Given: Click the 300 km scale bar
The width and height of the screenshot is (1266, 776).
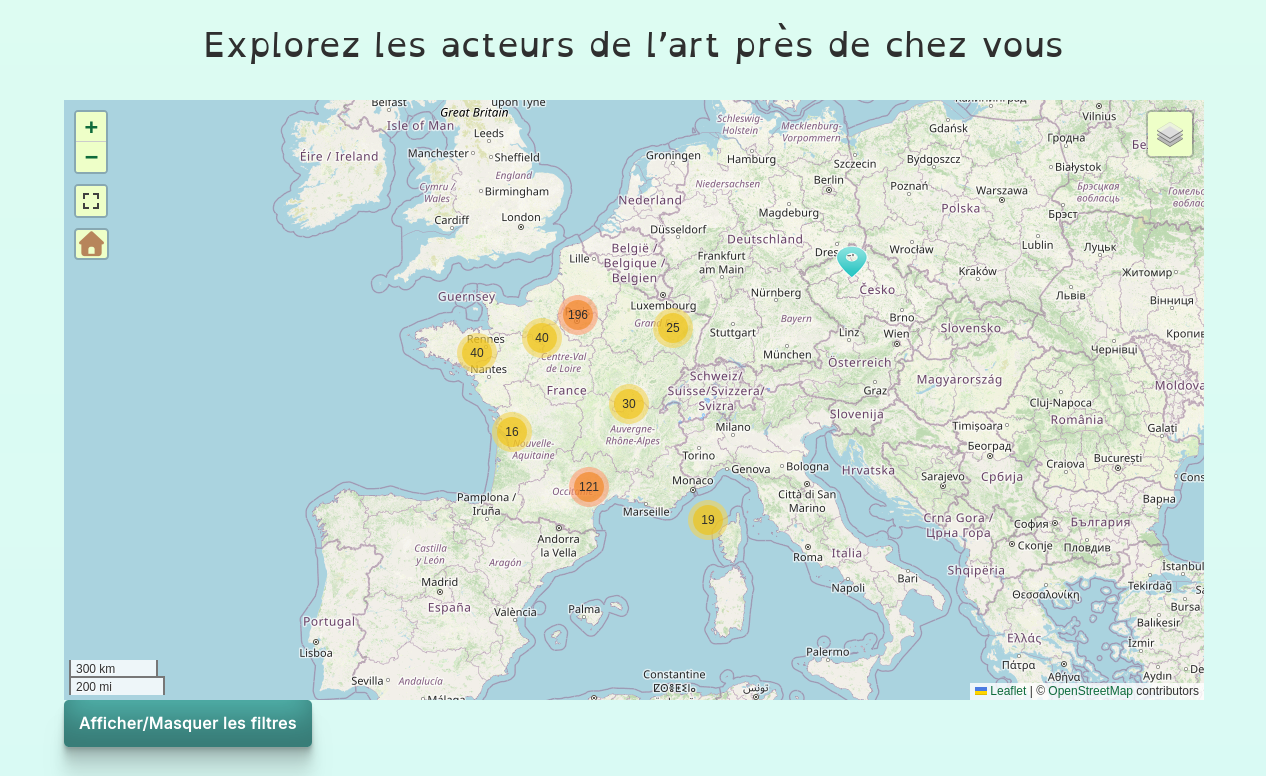Looking at the screenshot, I should [113, 668].
